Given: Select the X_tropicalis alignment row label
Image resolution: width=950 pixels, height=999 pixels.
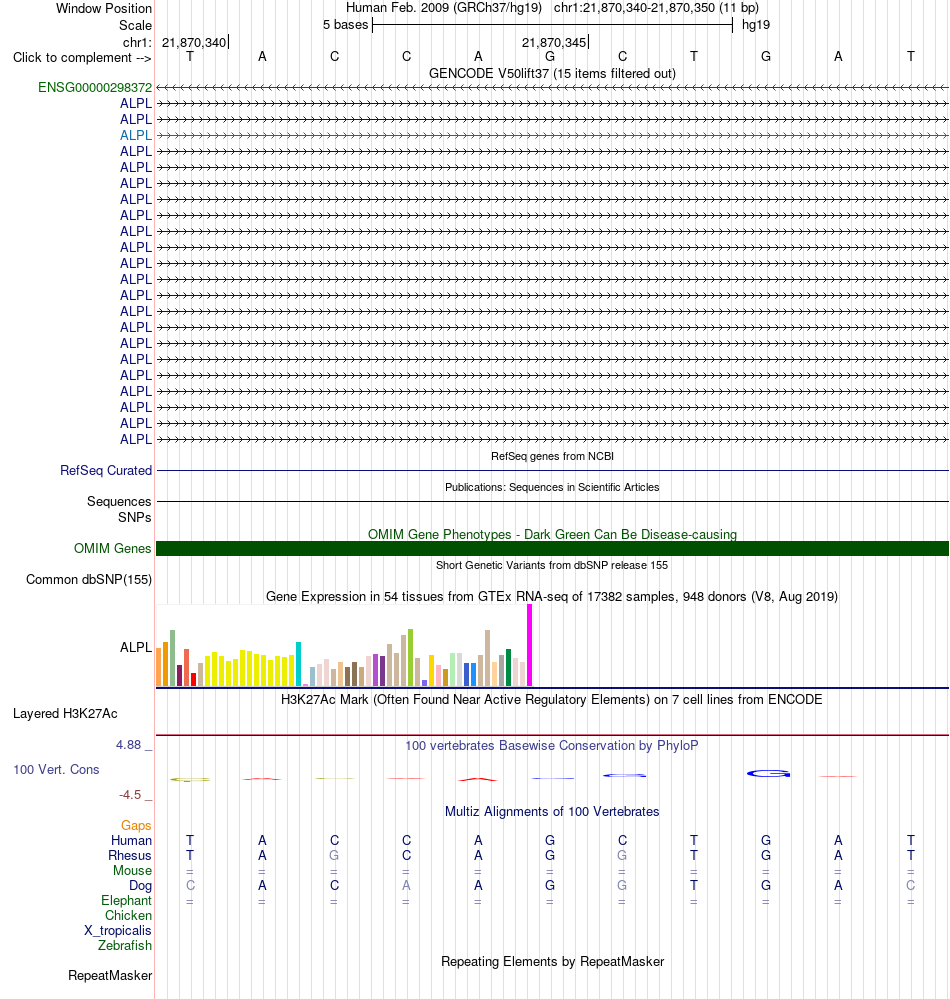Looking at the screenshot, I should (118, 930).
